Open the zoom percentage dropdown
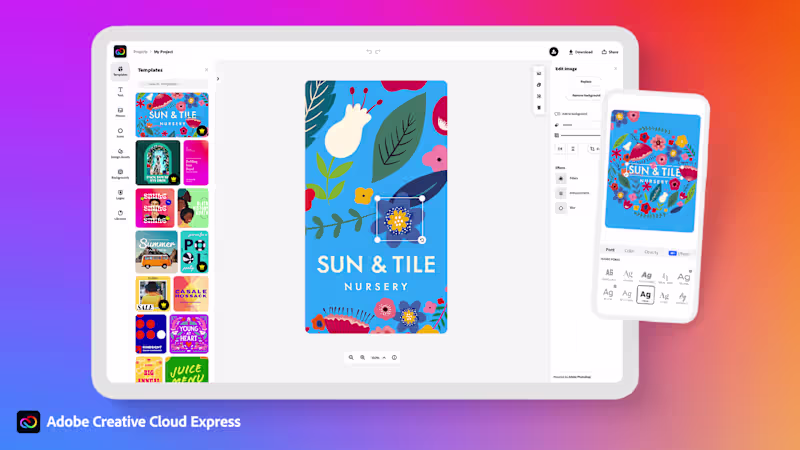Screen dimensions: 800x450 [378, 358]
